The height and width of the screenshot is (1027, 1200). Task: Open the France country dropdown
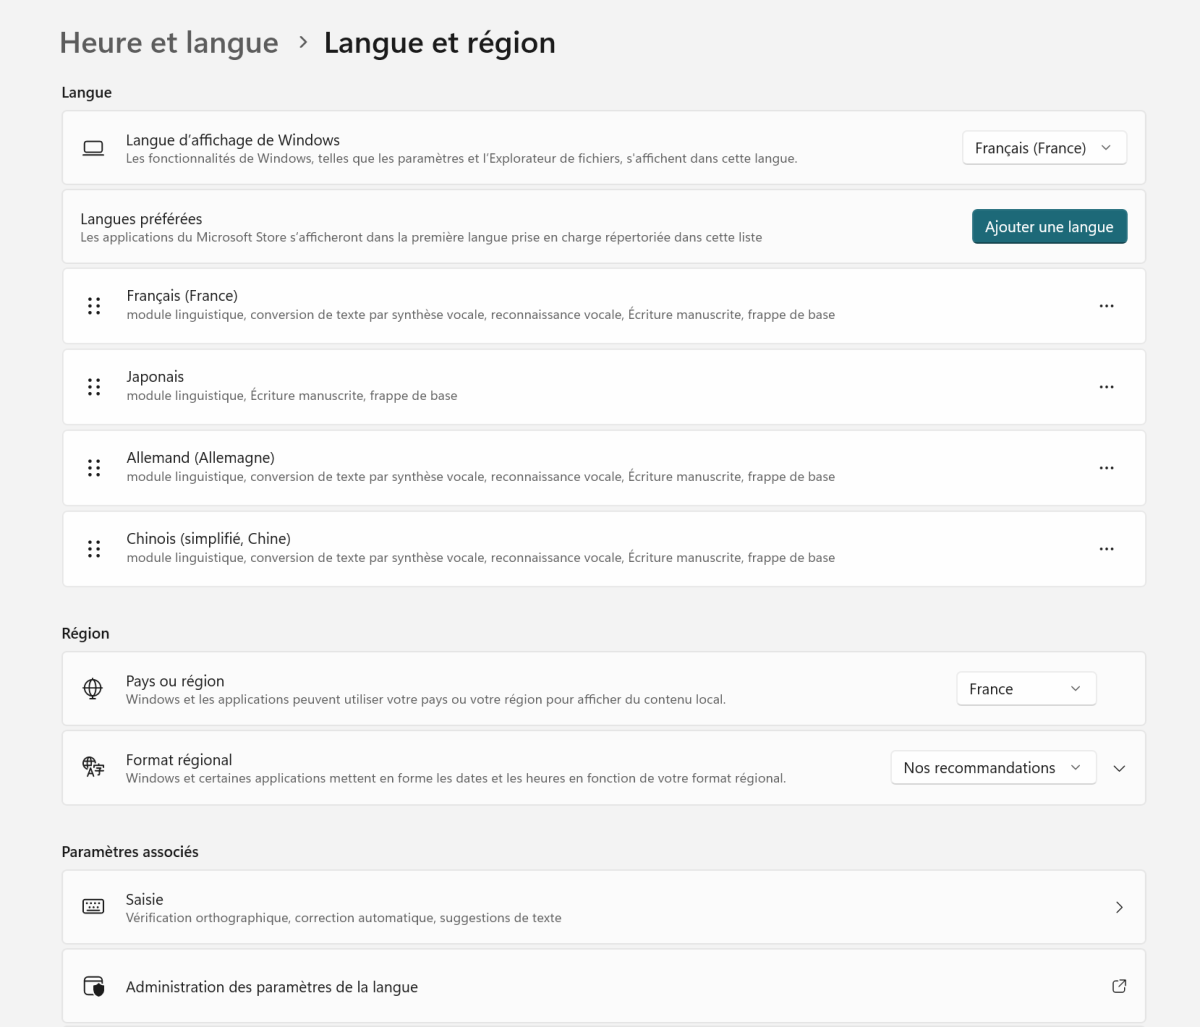point(1025,689)
